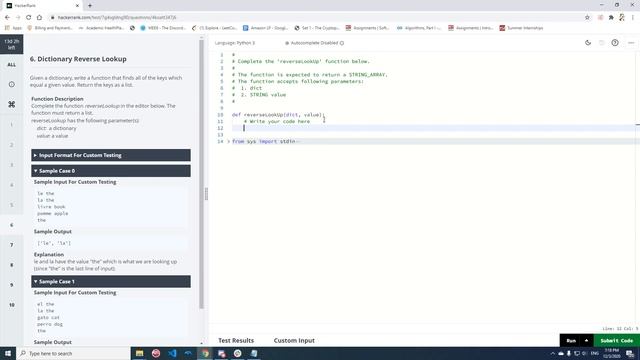The width and height of the screenshot is (640, 360).
Task: Open Summer Internships bookmark
Action: [x=521, y=28]
